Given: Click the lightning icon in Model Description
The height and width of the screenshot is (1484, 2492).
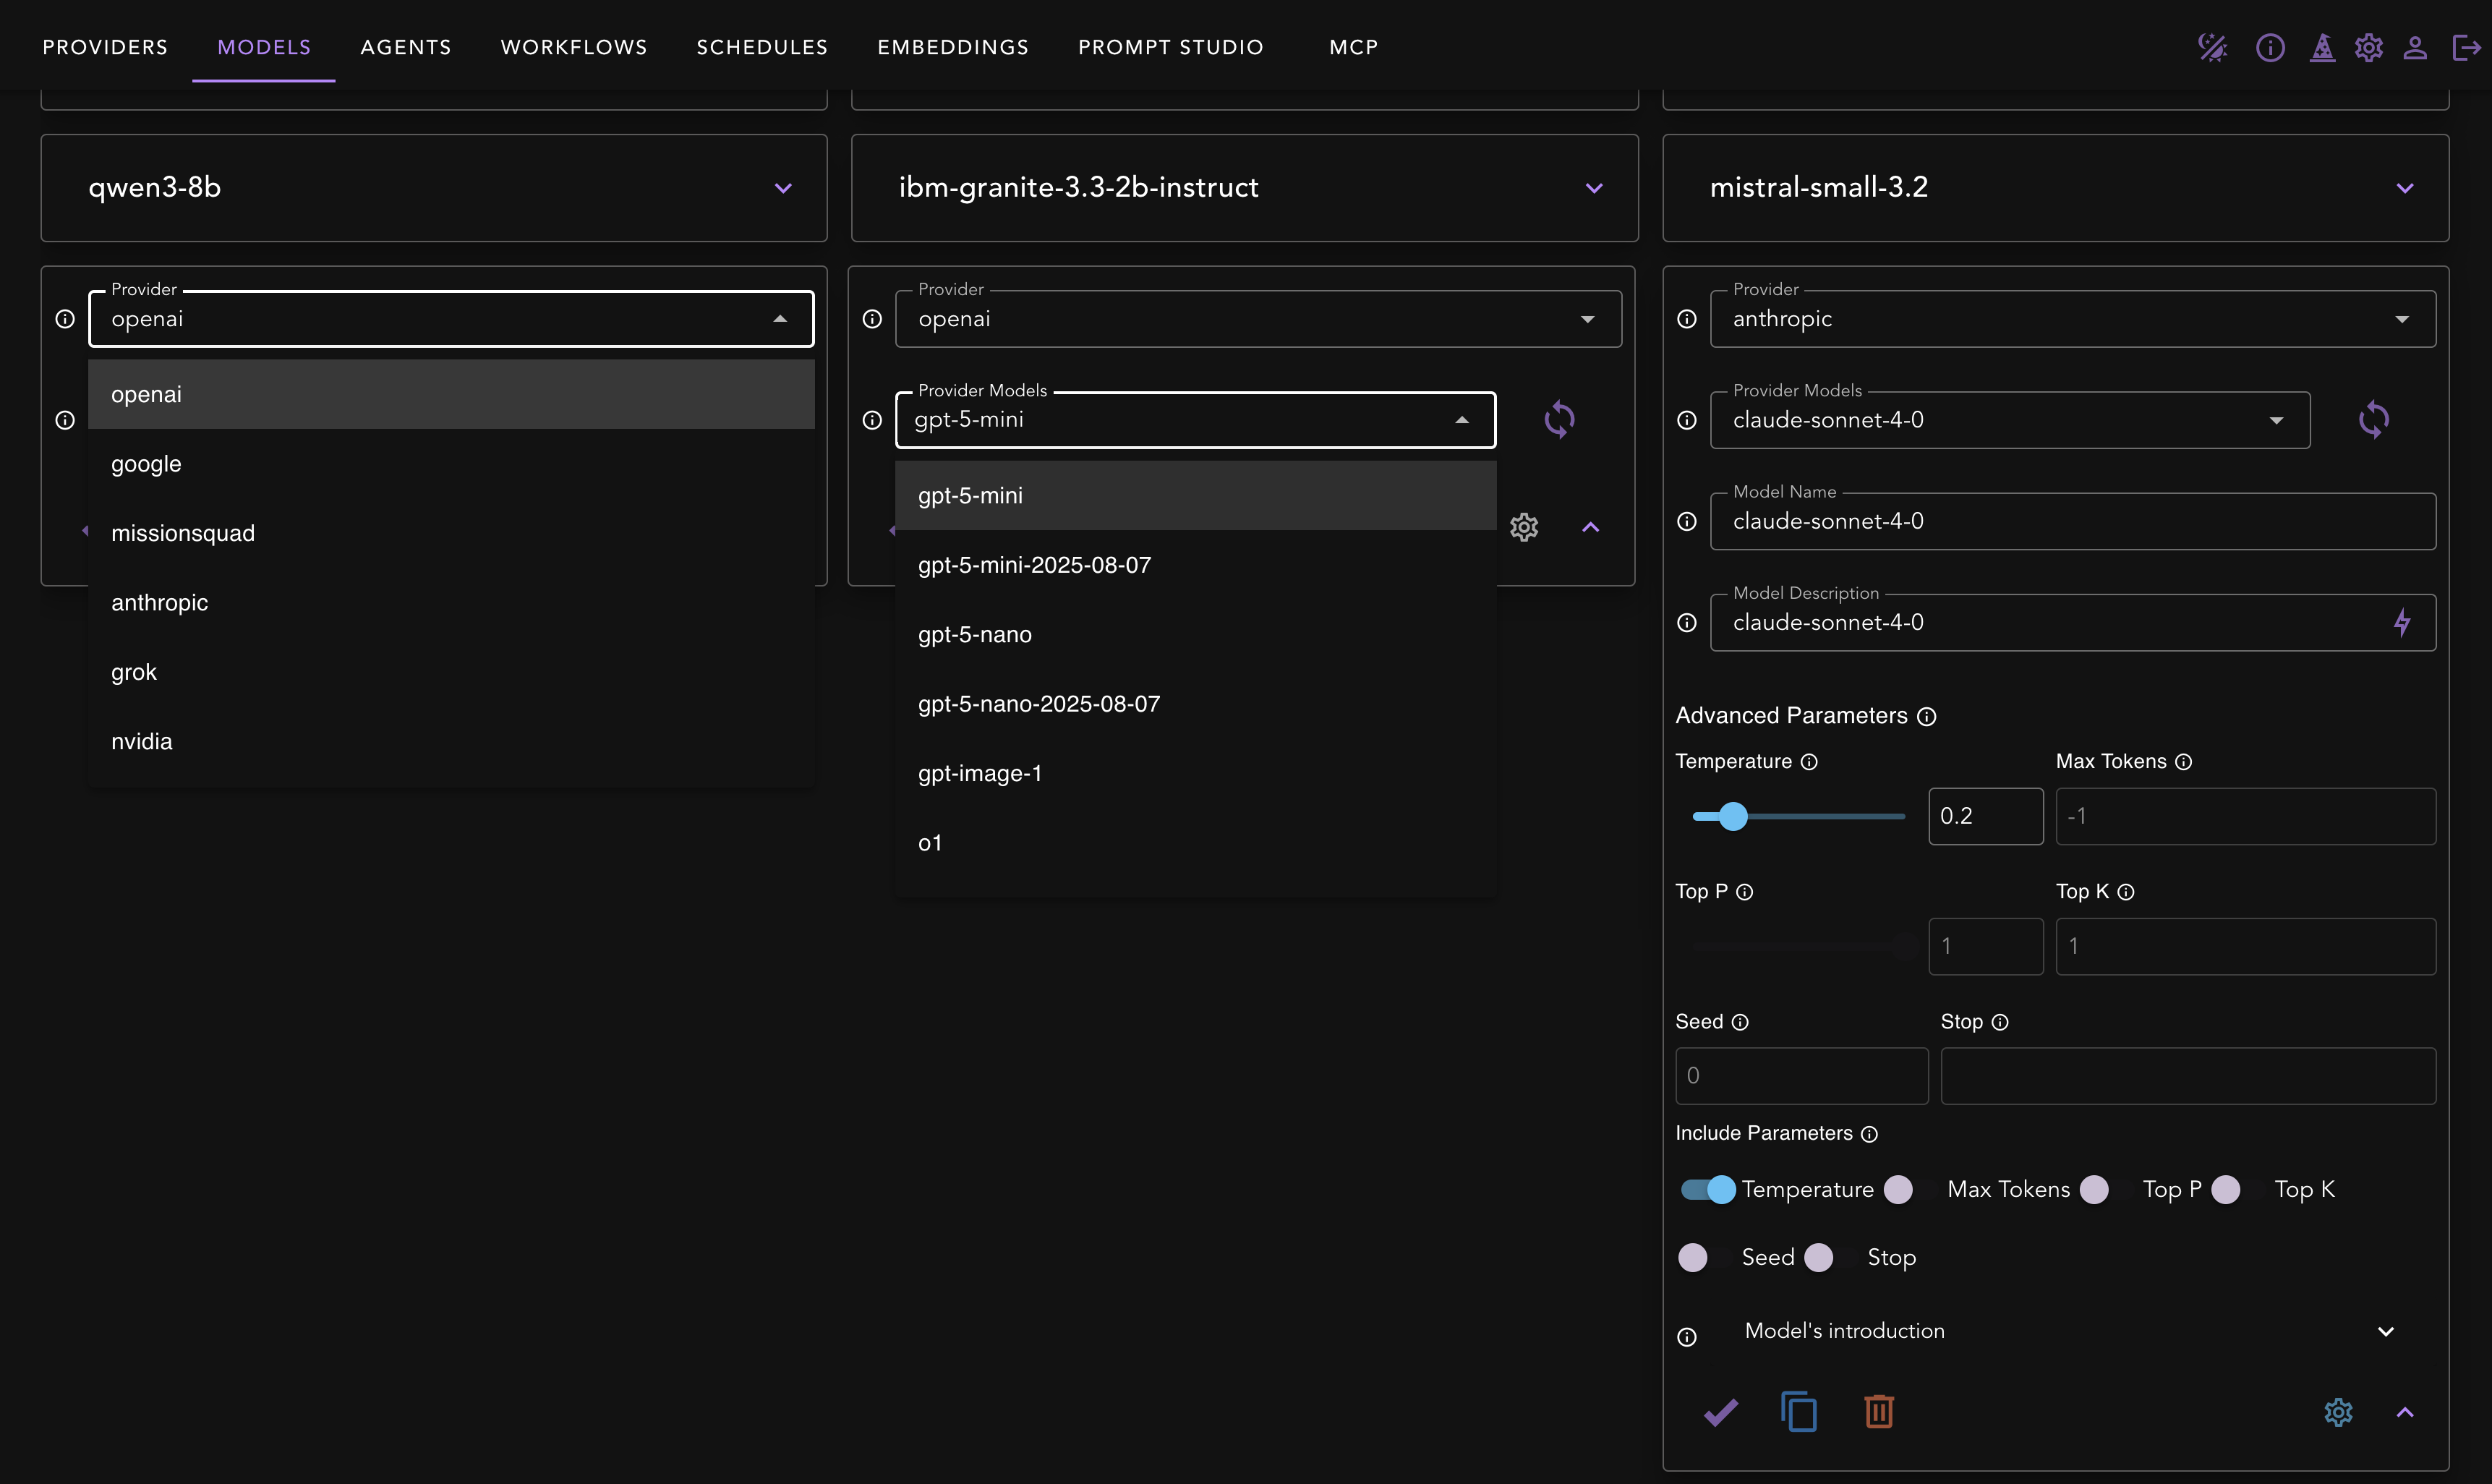Looking at the screenshot, I should (2402, 622).
